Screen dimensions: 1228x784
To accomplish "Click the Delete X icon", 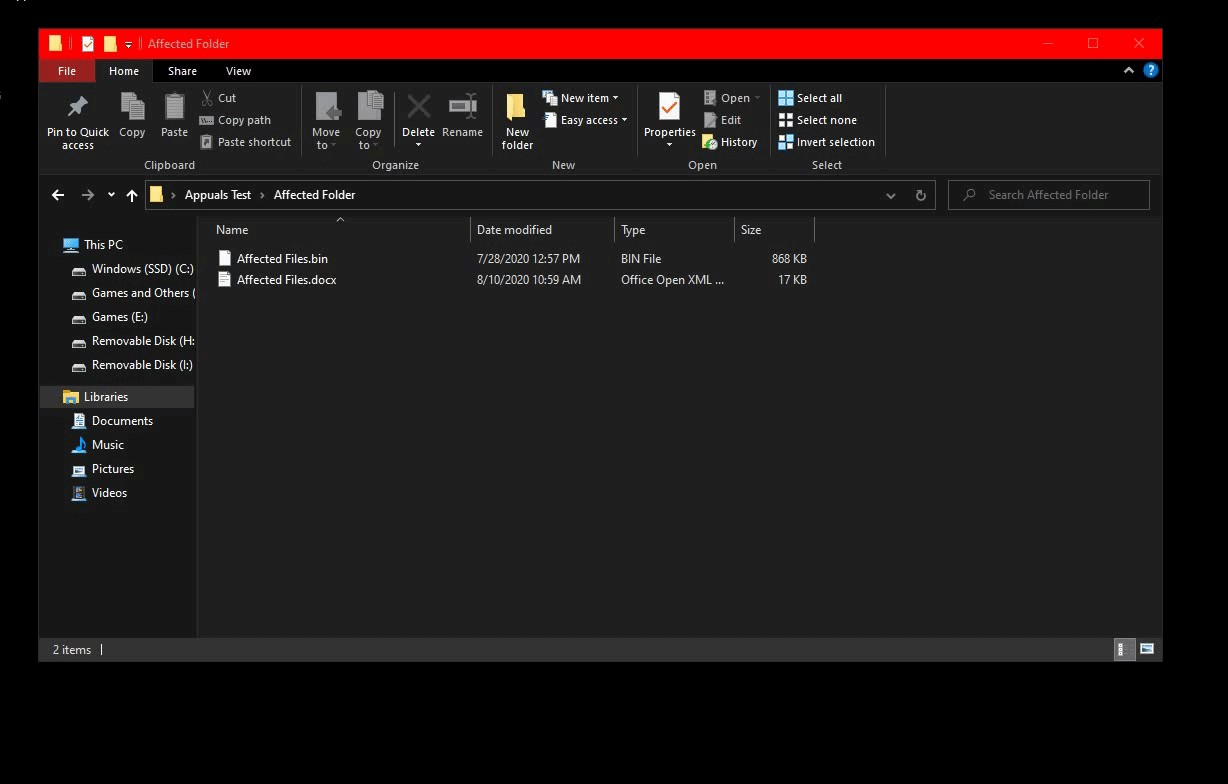I will pos(418,106).
